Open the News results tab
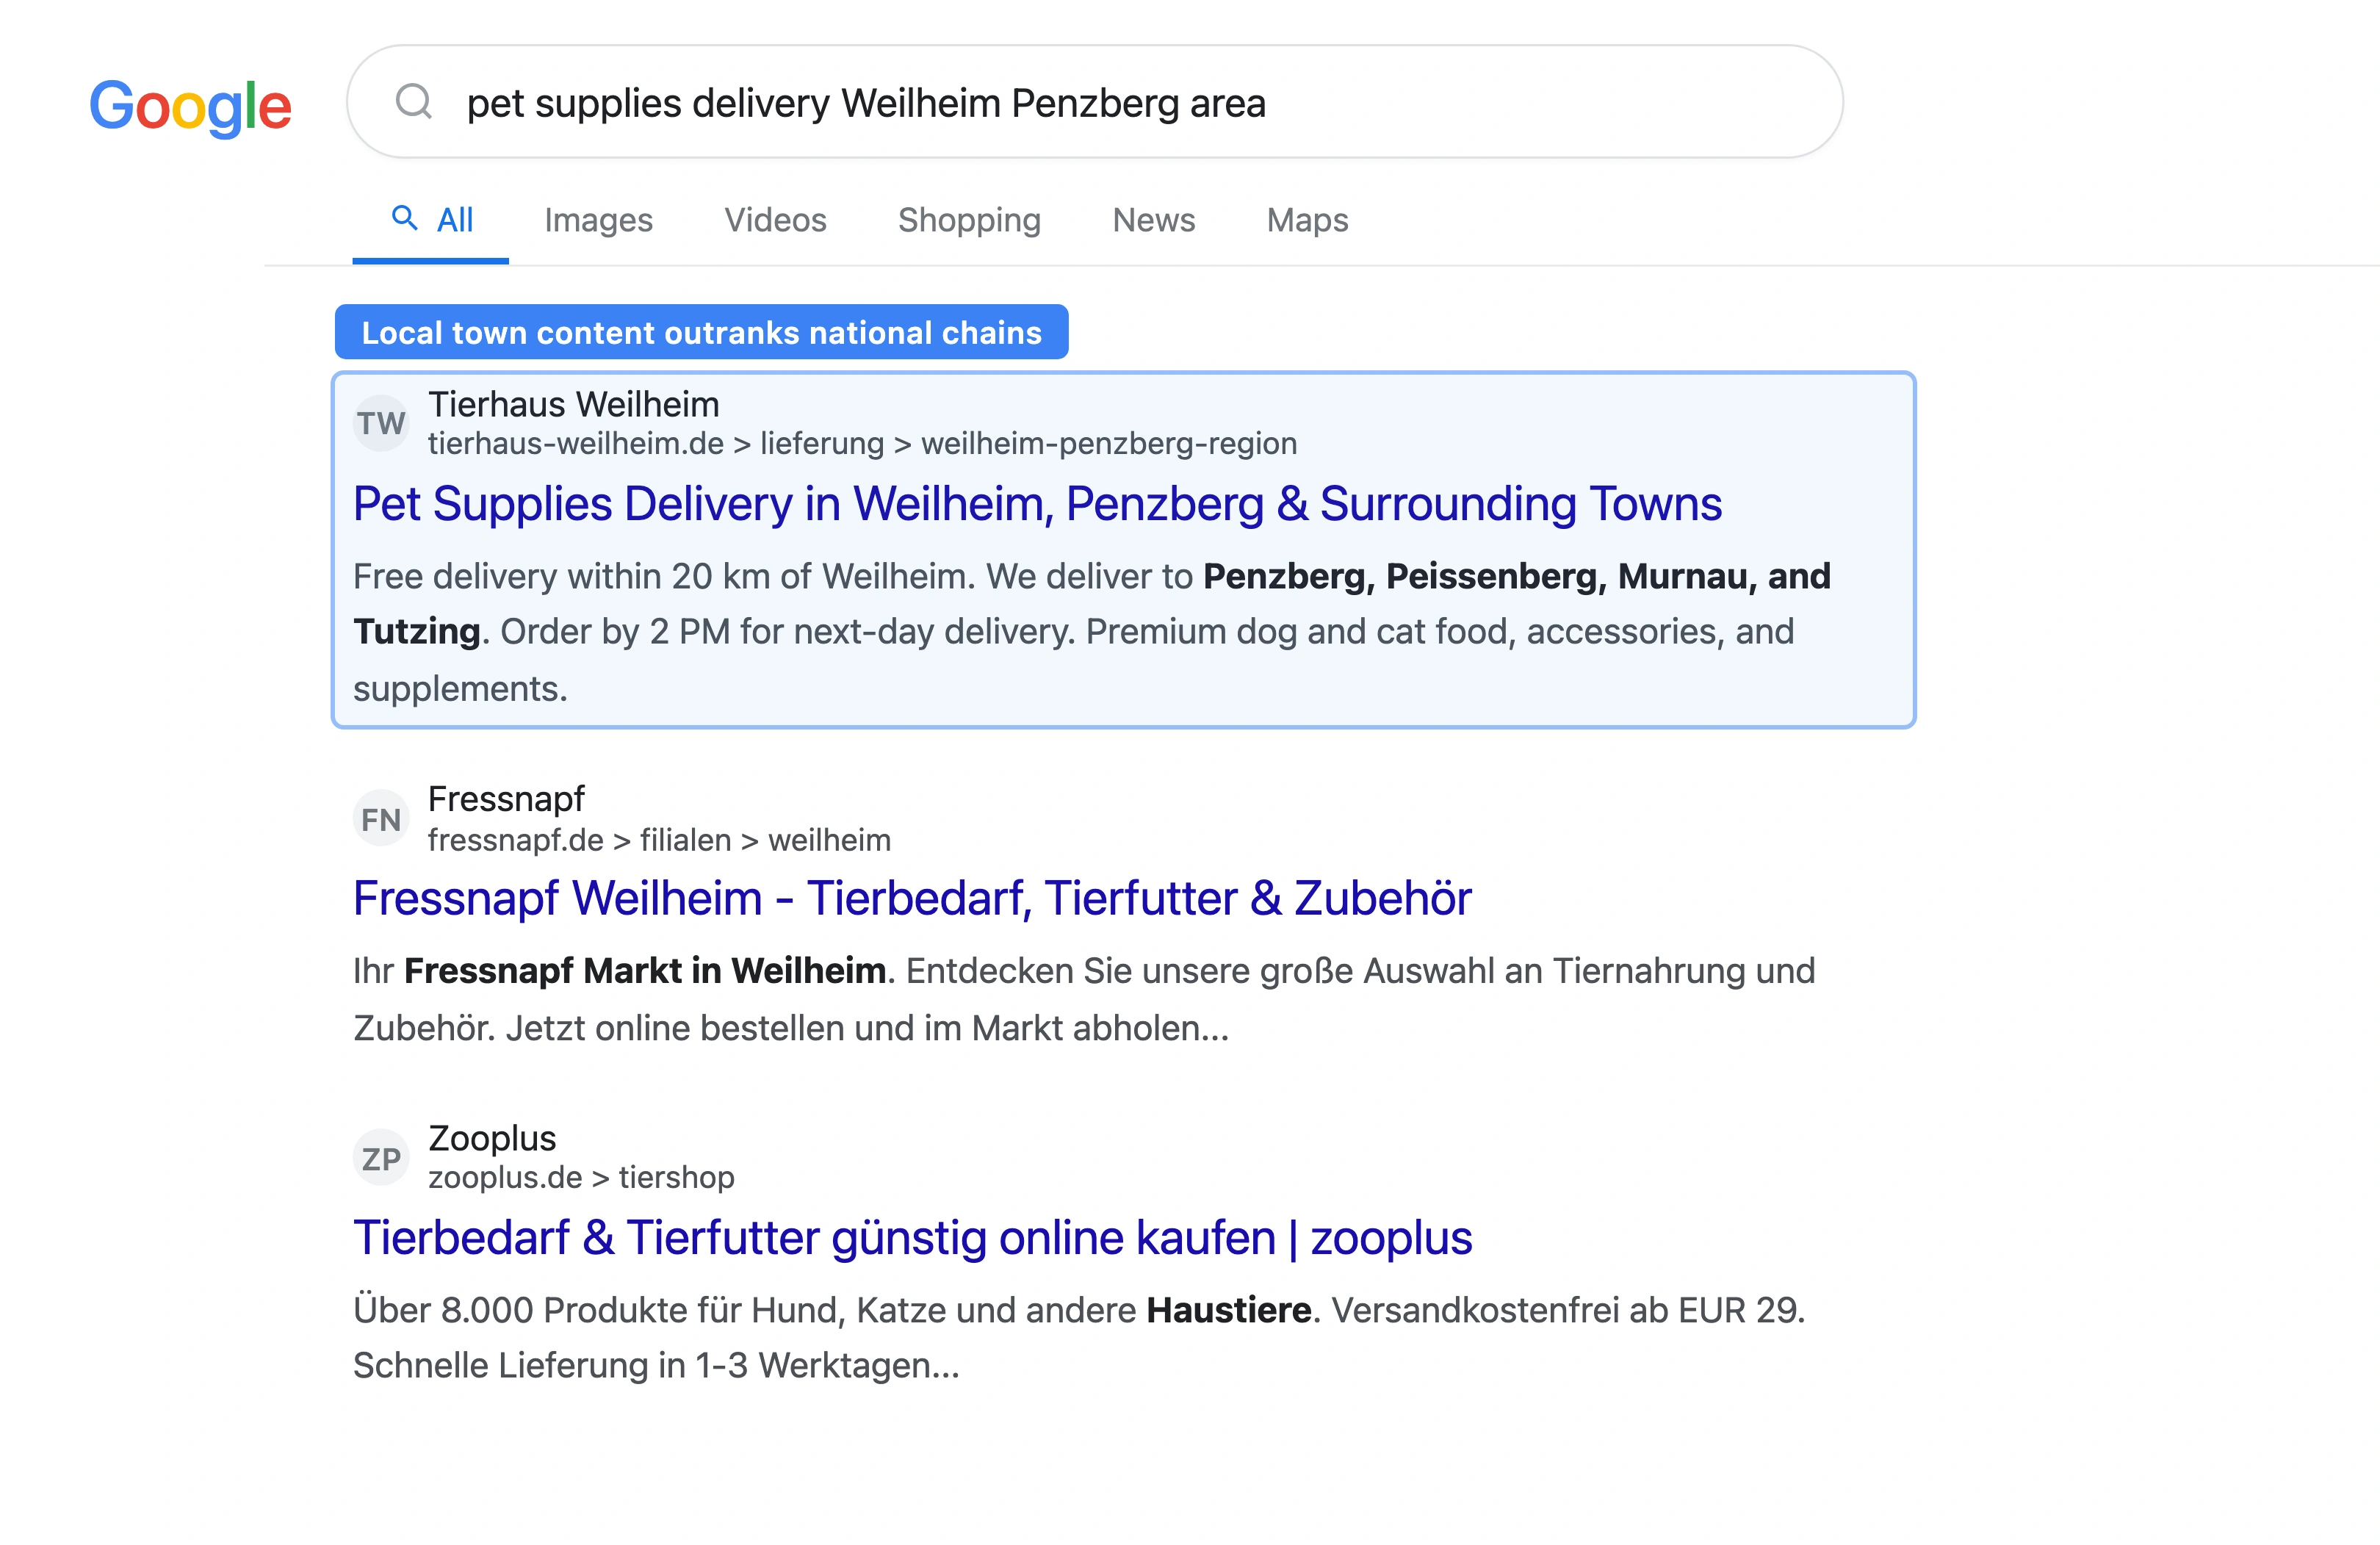This screenshot has width=2380, height=1545. pos(1153,220)
